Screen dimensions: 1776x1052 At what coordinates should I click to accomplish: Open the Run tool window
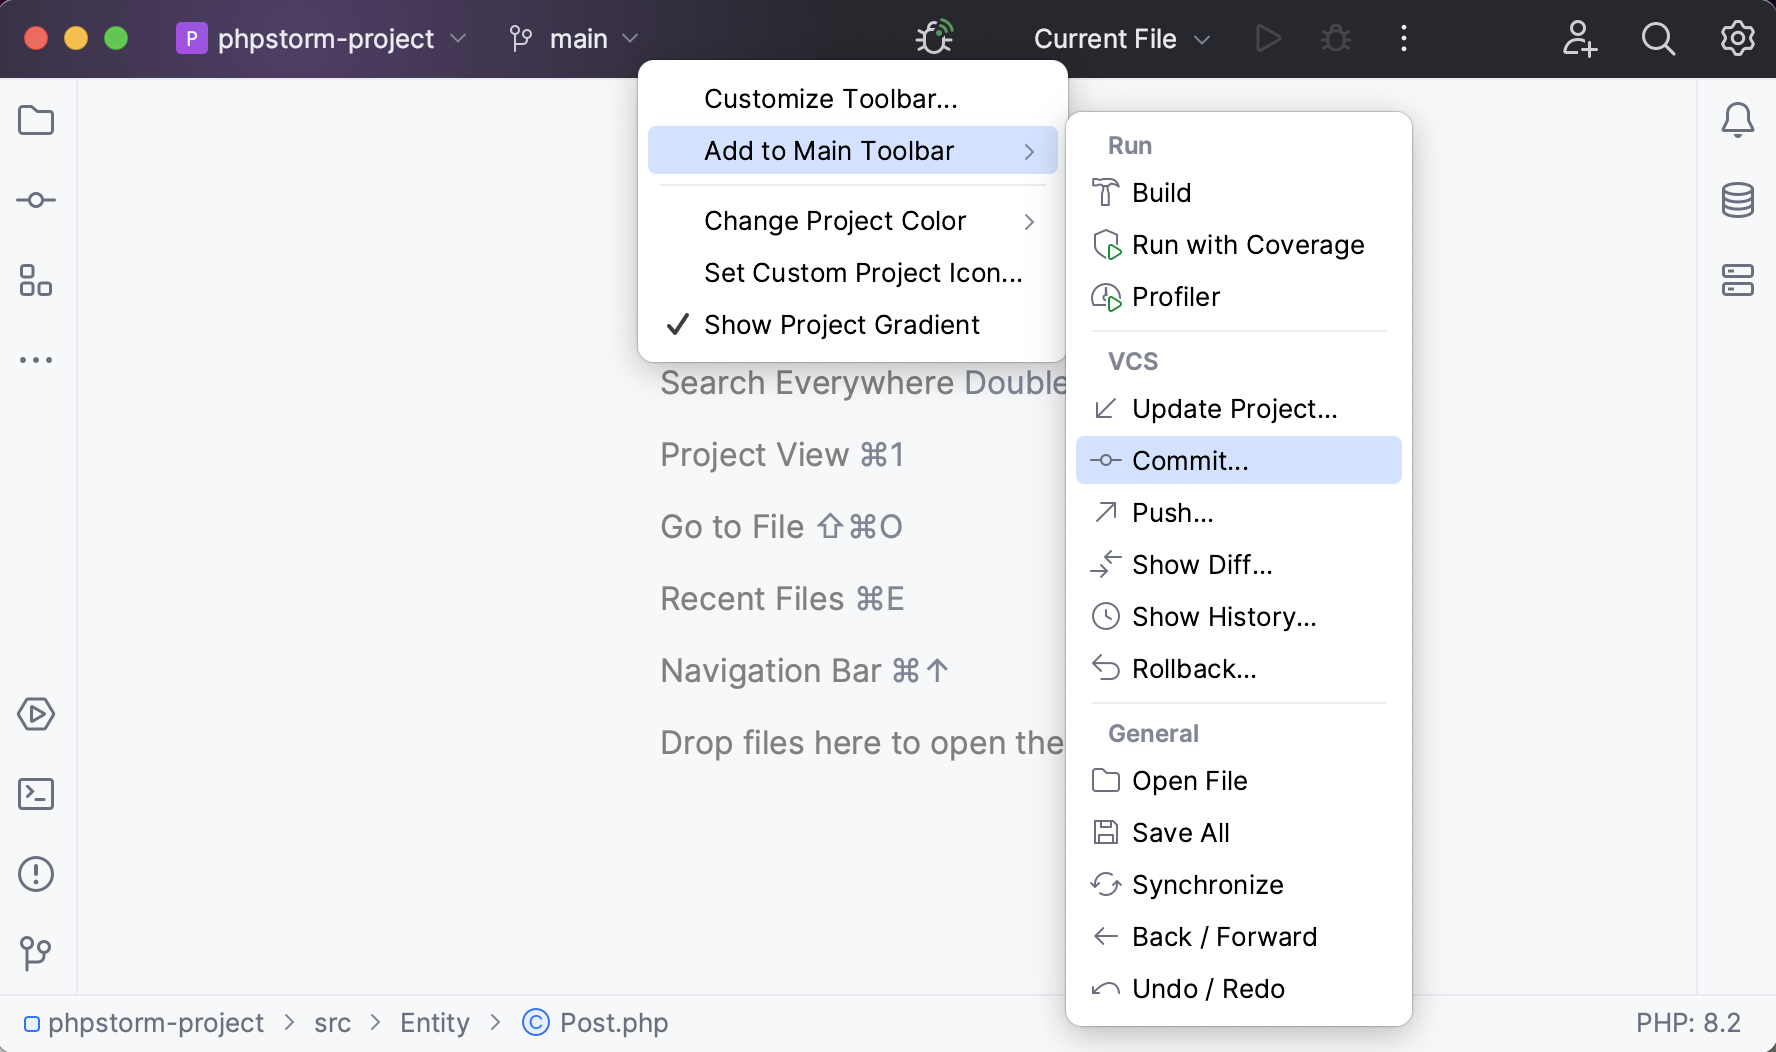point(36,714)
